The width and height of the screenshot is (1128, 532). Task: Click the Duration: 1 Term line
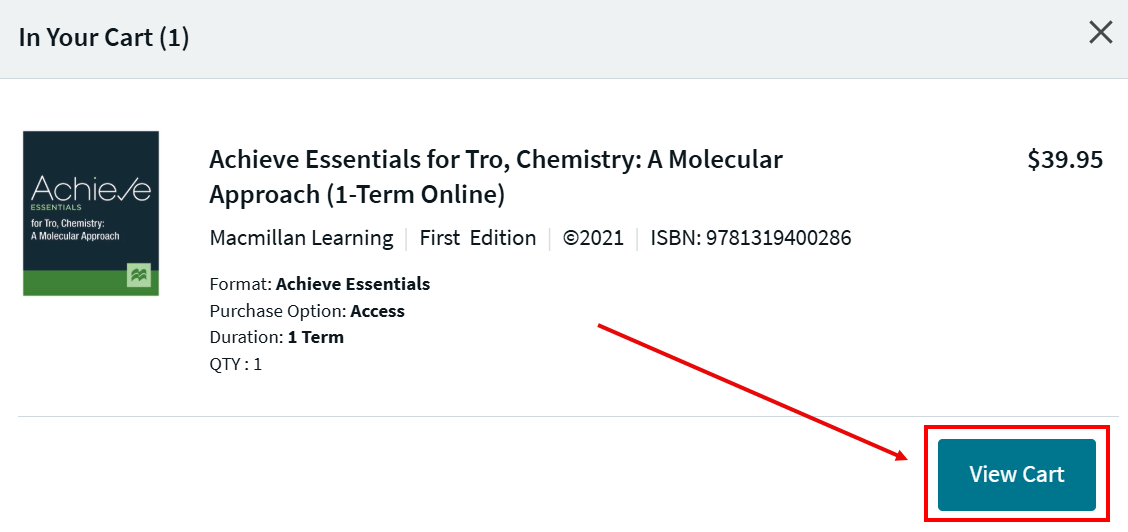click(x=276, y=337)
